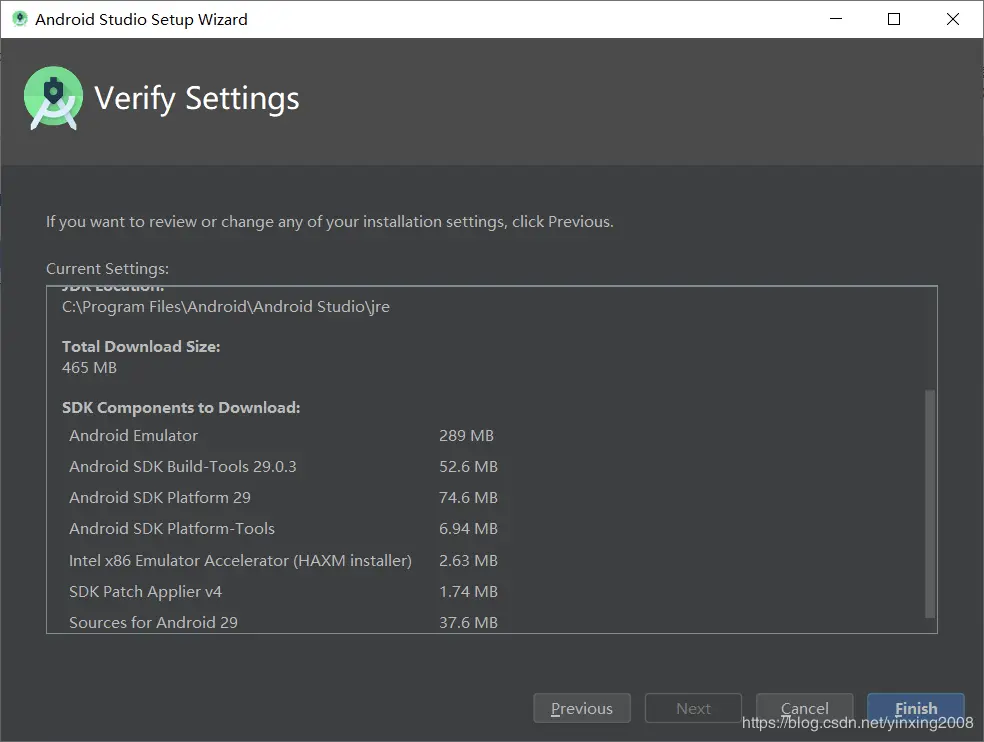Maximize the Setup Wizard window
This screenshot has height=742, width=984.
[x=894, y=19]
